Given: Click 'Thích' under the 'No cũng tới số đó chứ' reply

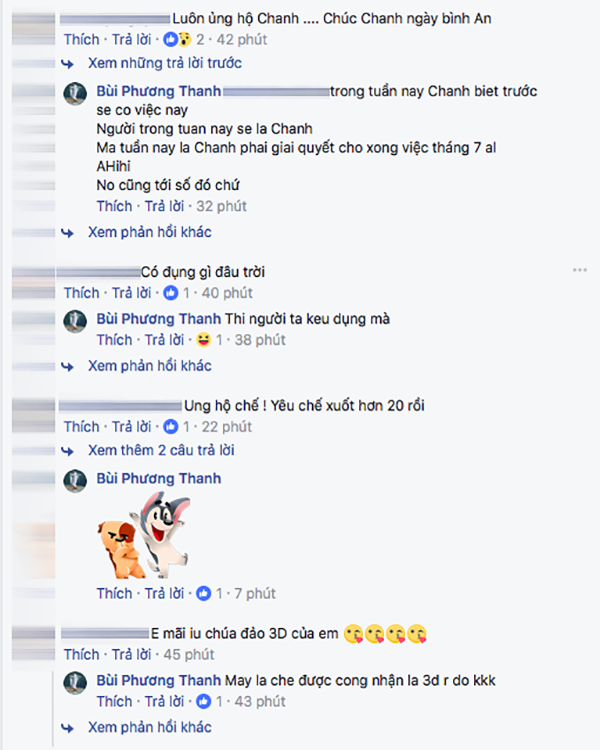Looking at the screenshot, I should tap(114, 206).
